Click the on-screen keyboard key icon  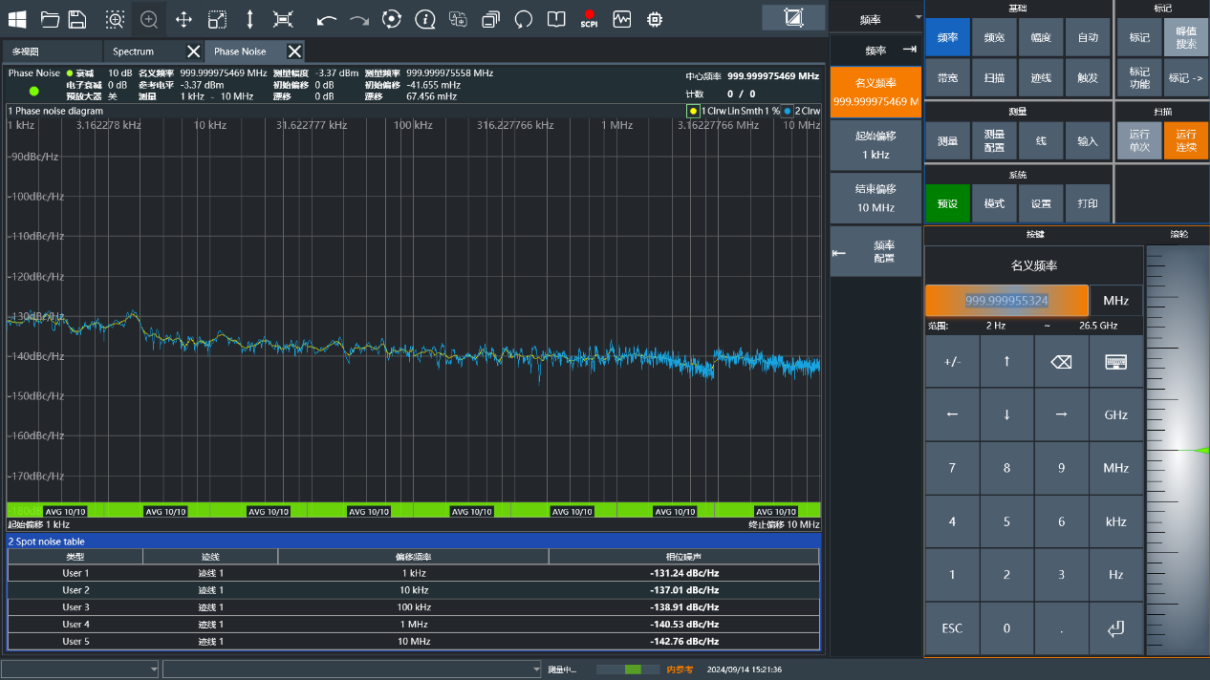pyautogui.click(x=1116, y=362)
